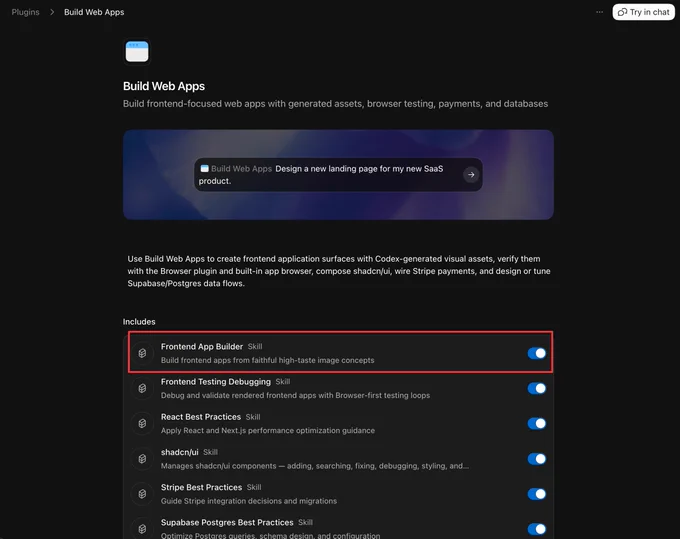Click 'Guide Stripe integration decisions and migrations' text

point(249,501)
